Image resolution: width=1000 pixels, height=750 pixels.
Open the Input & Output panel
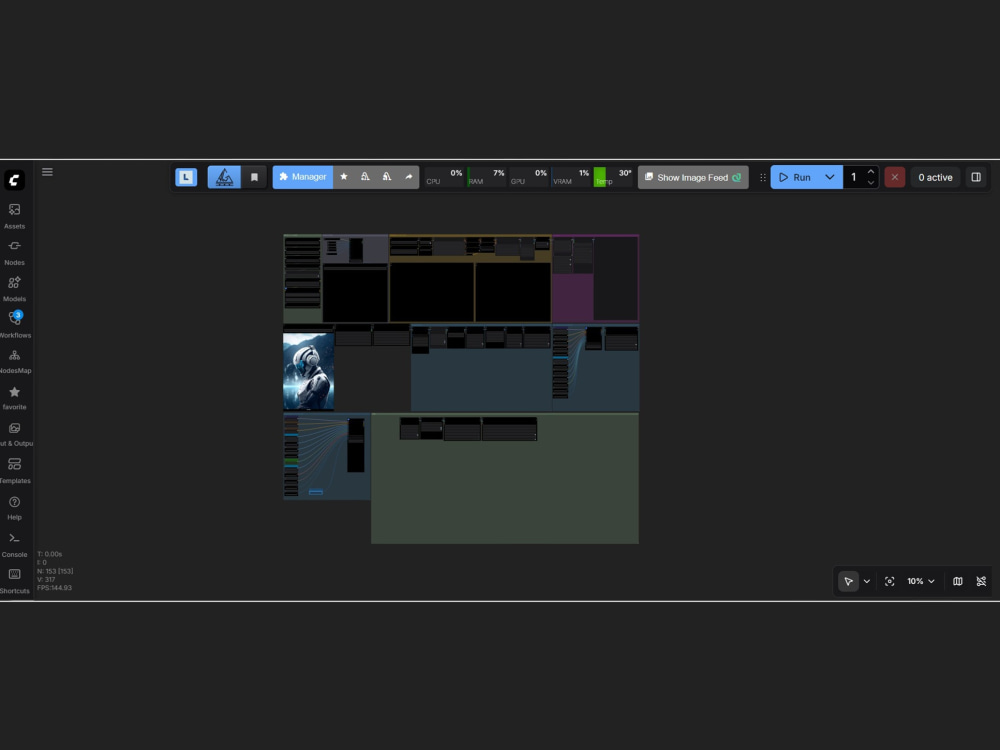coord(14,434)
